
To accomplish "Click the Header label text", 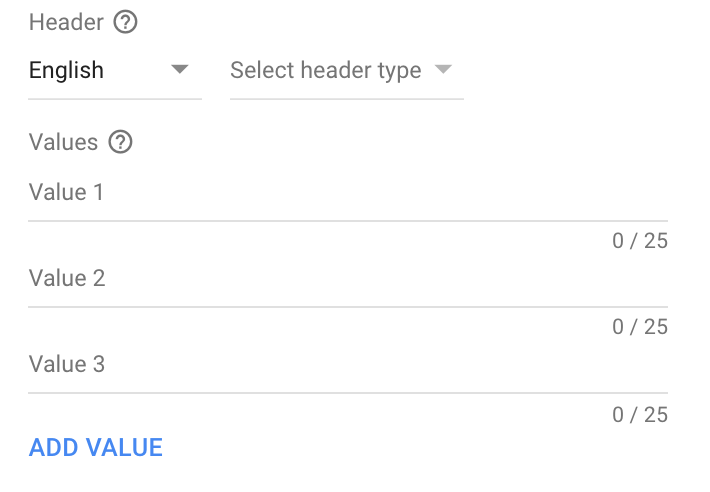I will [x=66, y=22].
